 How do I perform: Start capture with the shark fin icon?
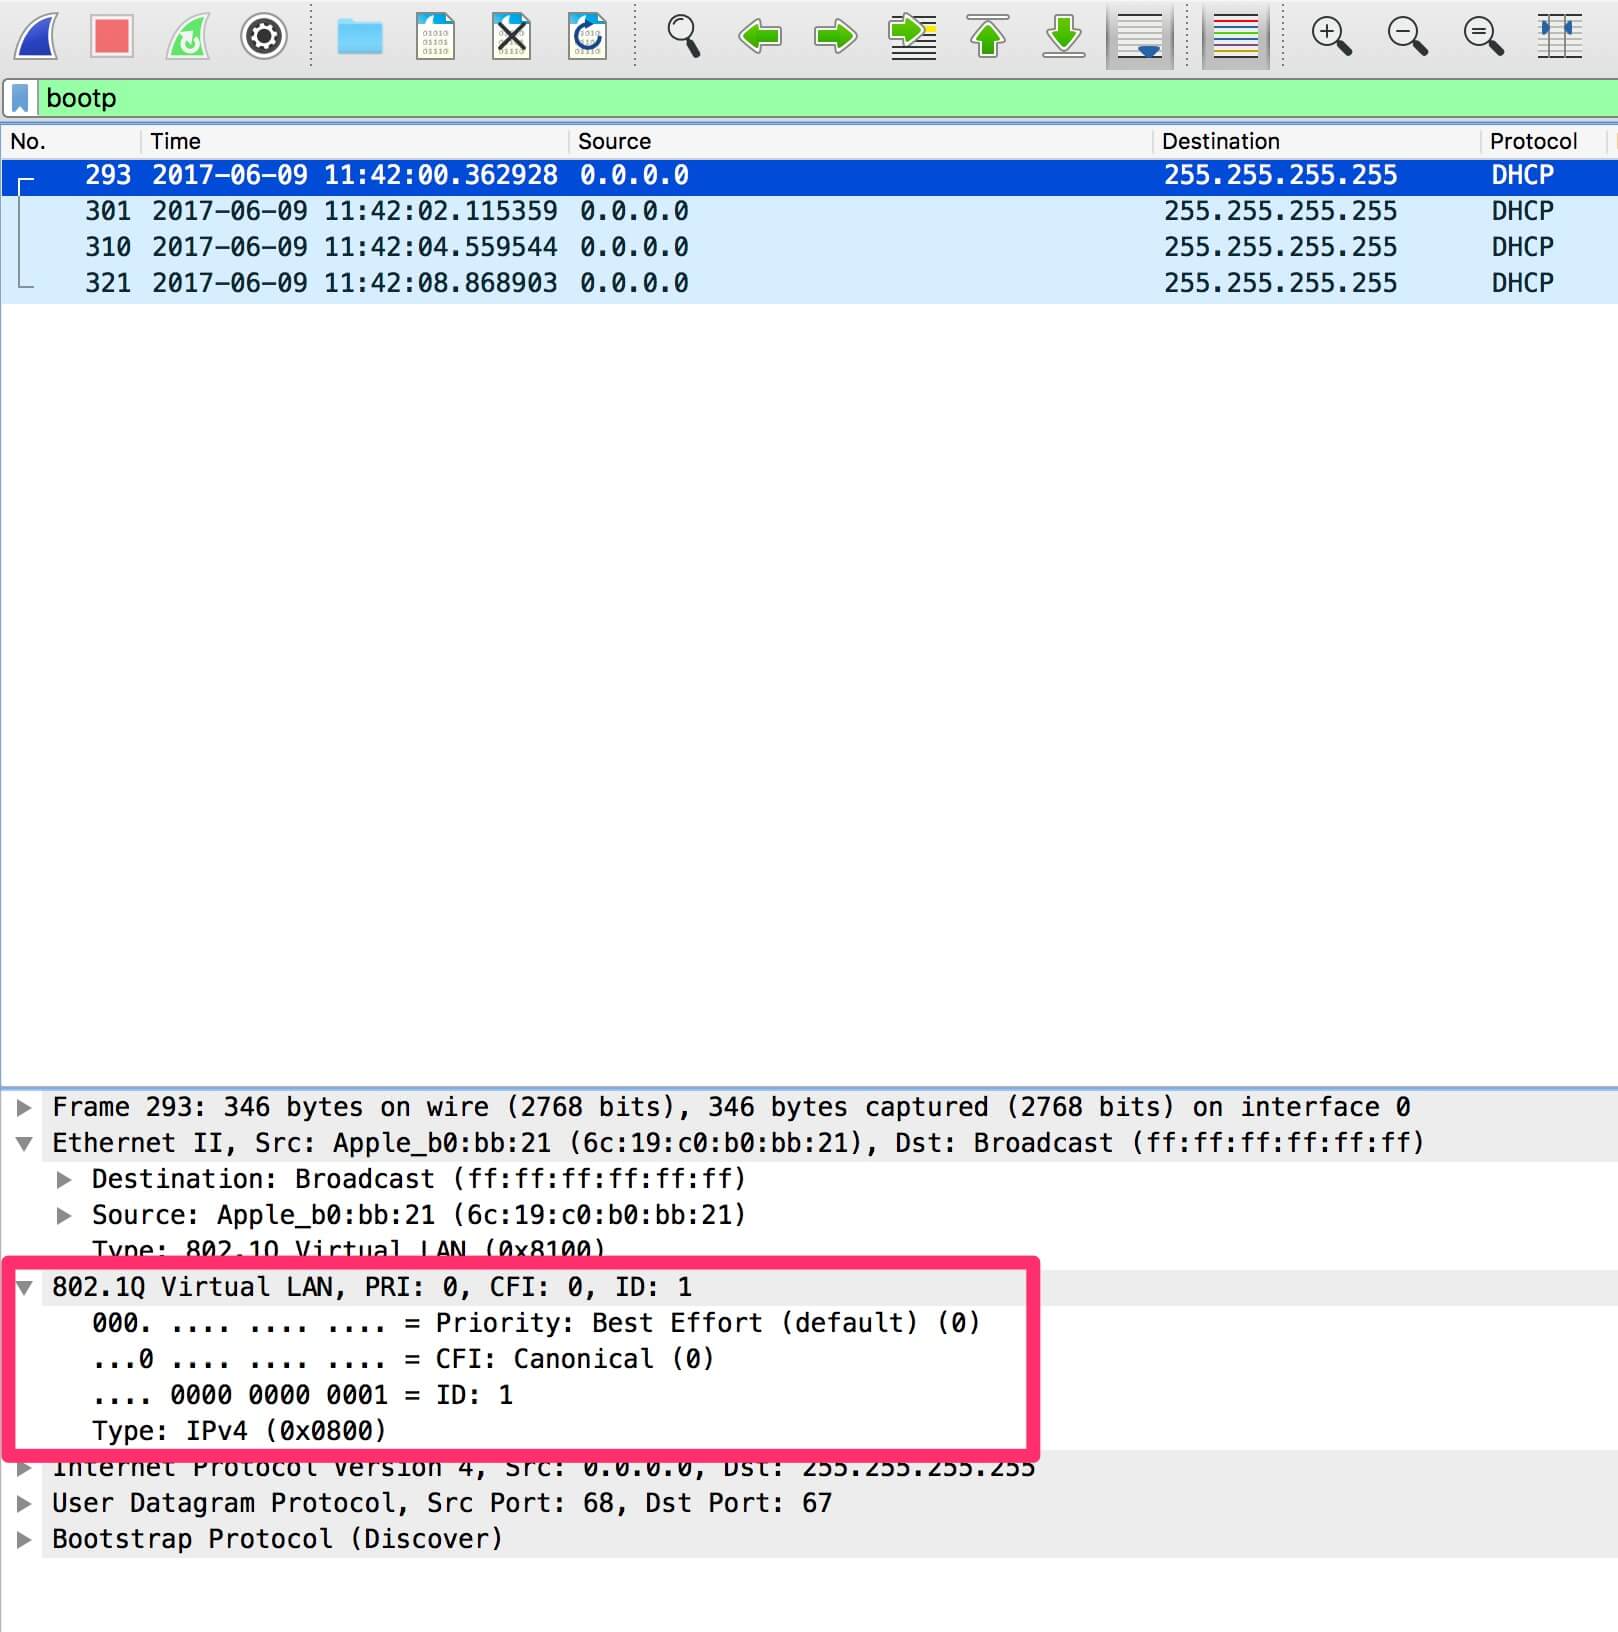click(37, 36)
